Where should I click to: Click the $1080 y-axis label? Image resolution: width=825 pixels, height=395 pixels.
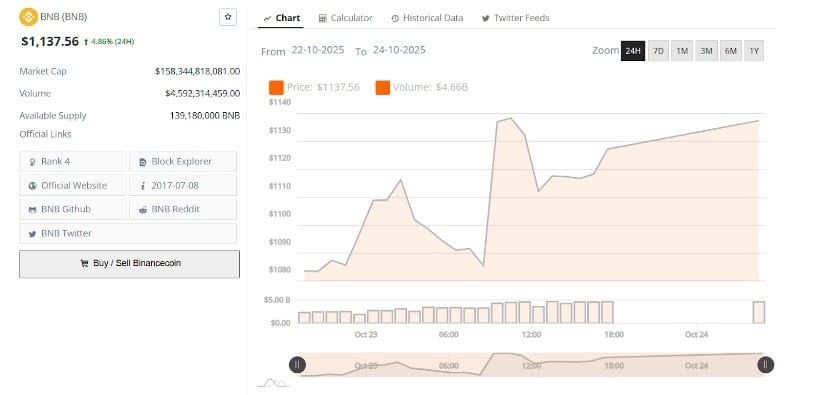[x=279, y=270]
